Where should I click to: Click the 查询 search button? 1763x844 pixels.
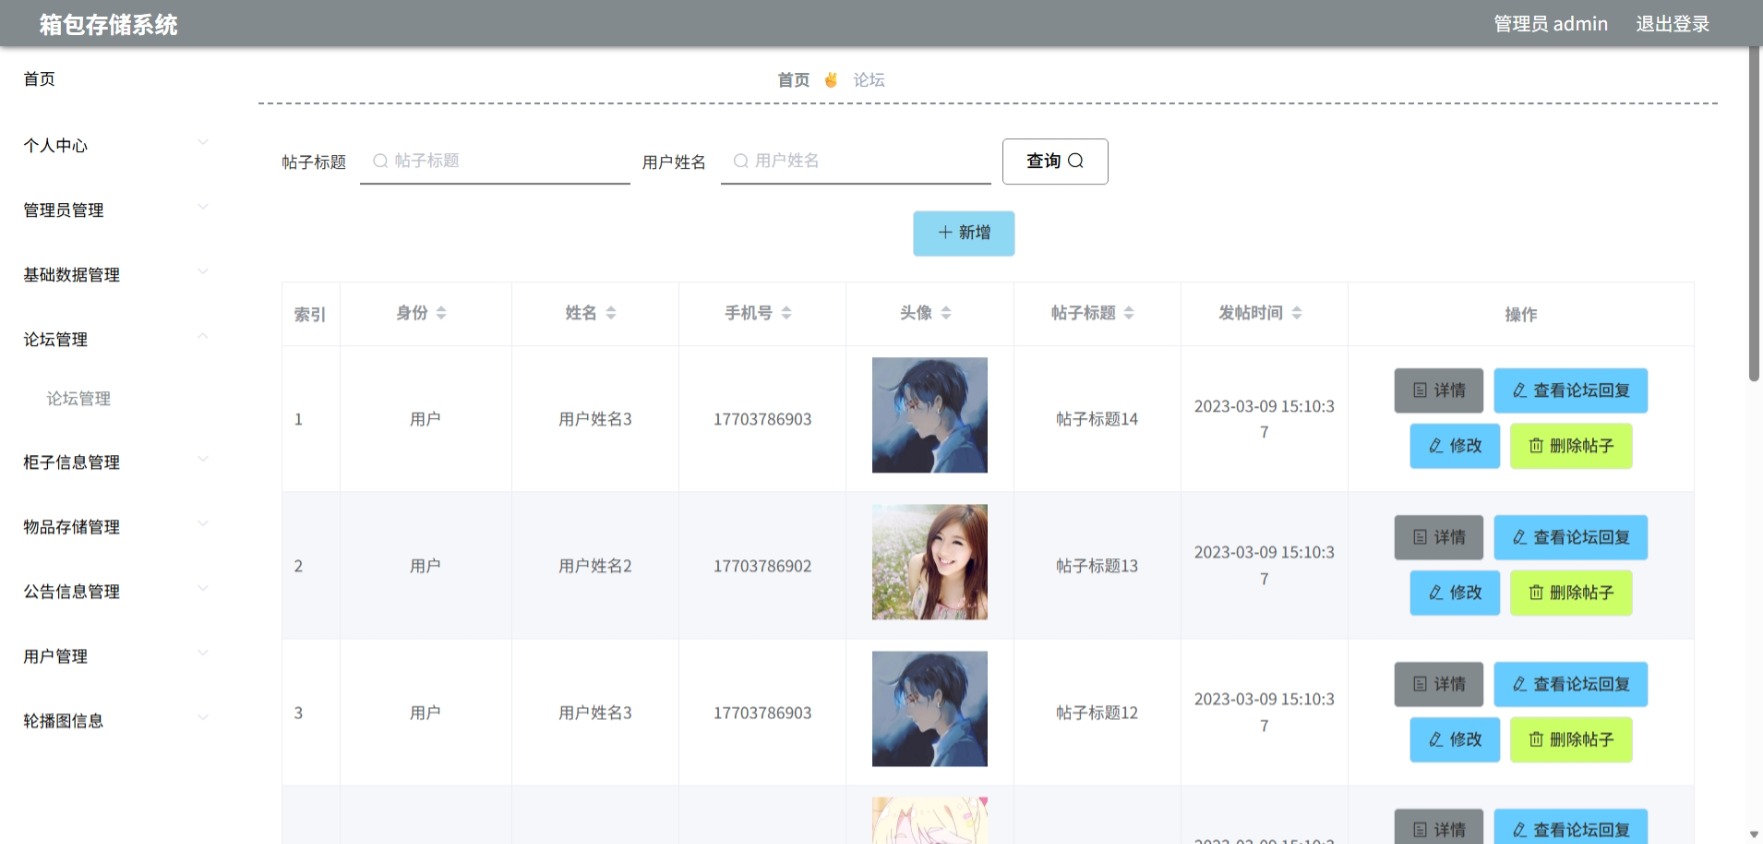[x=1055, y=161]
